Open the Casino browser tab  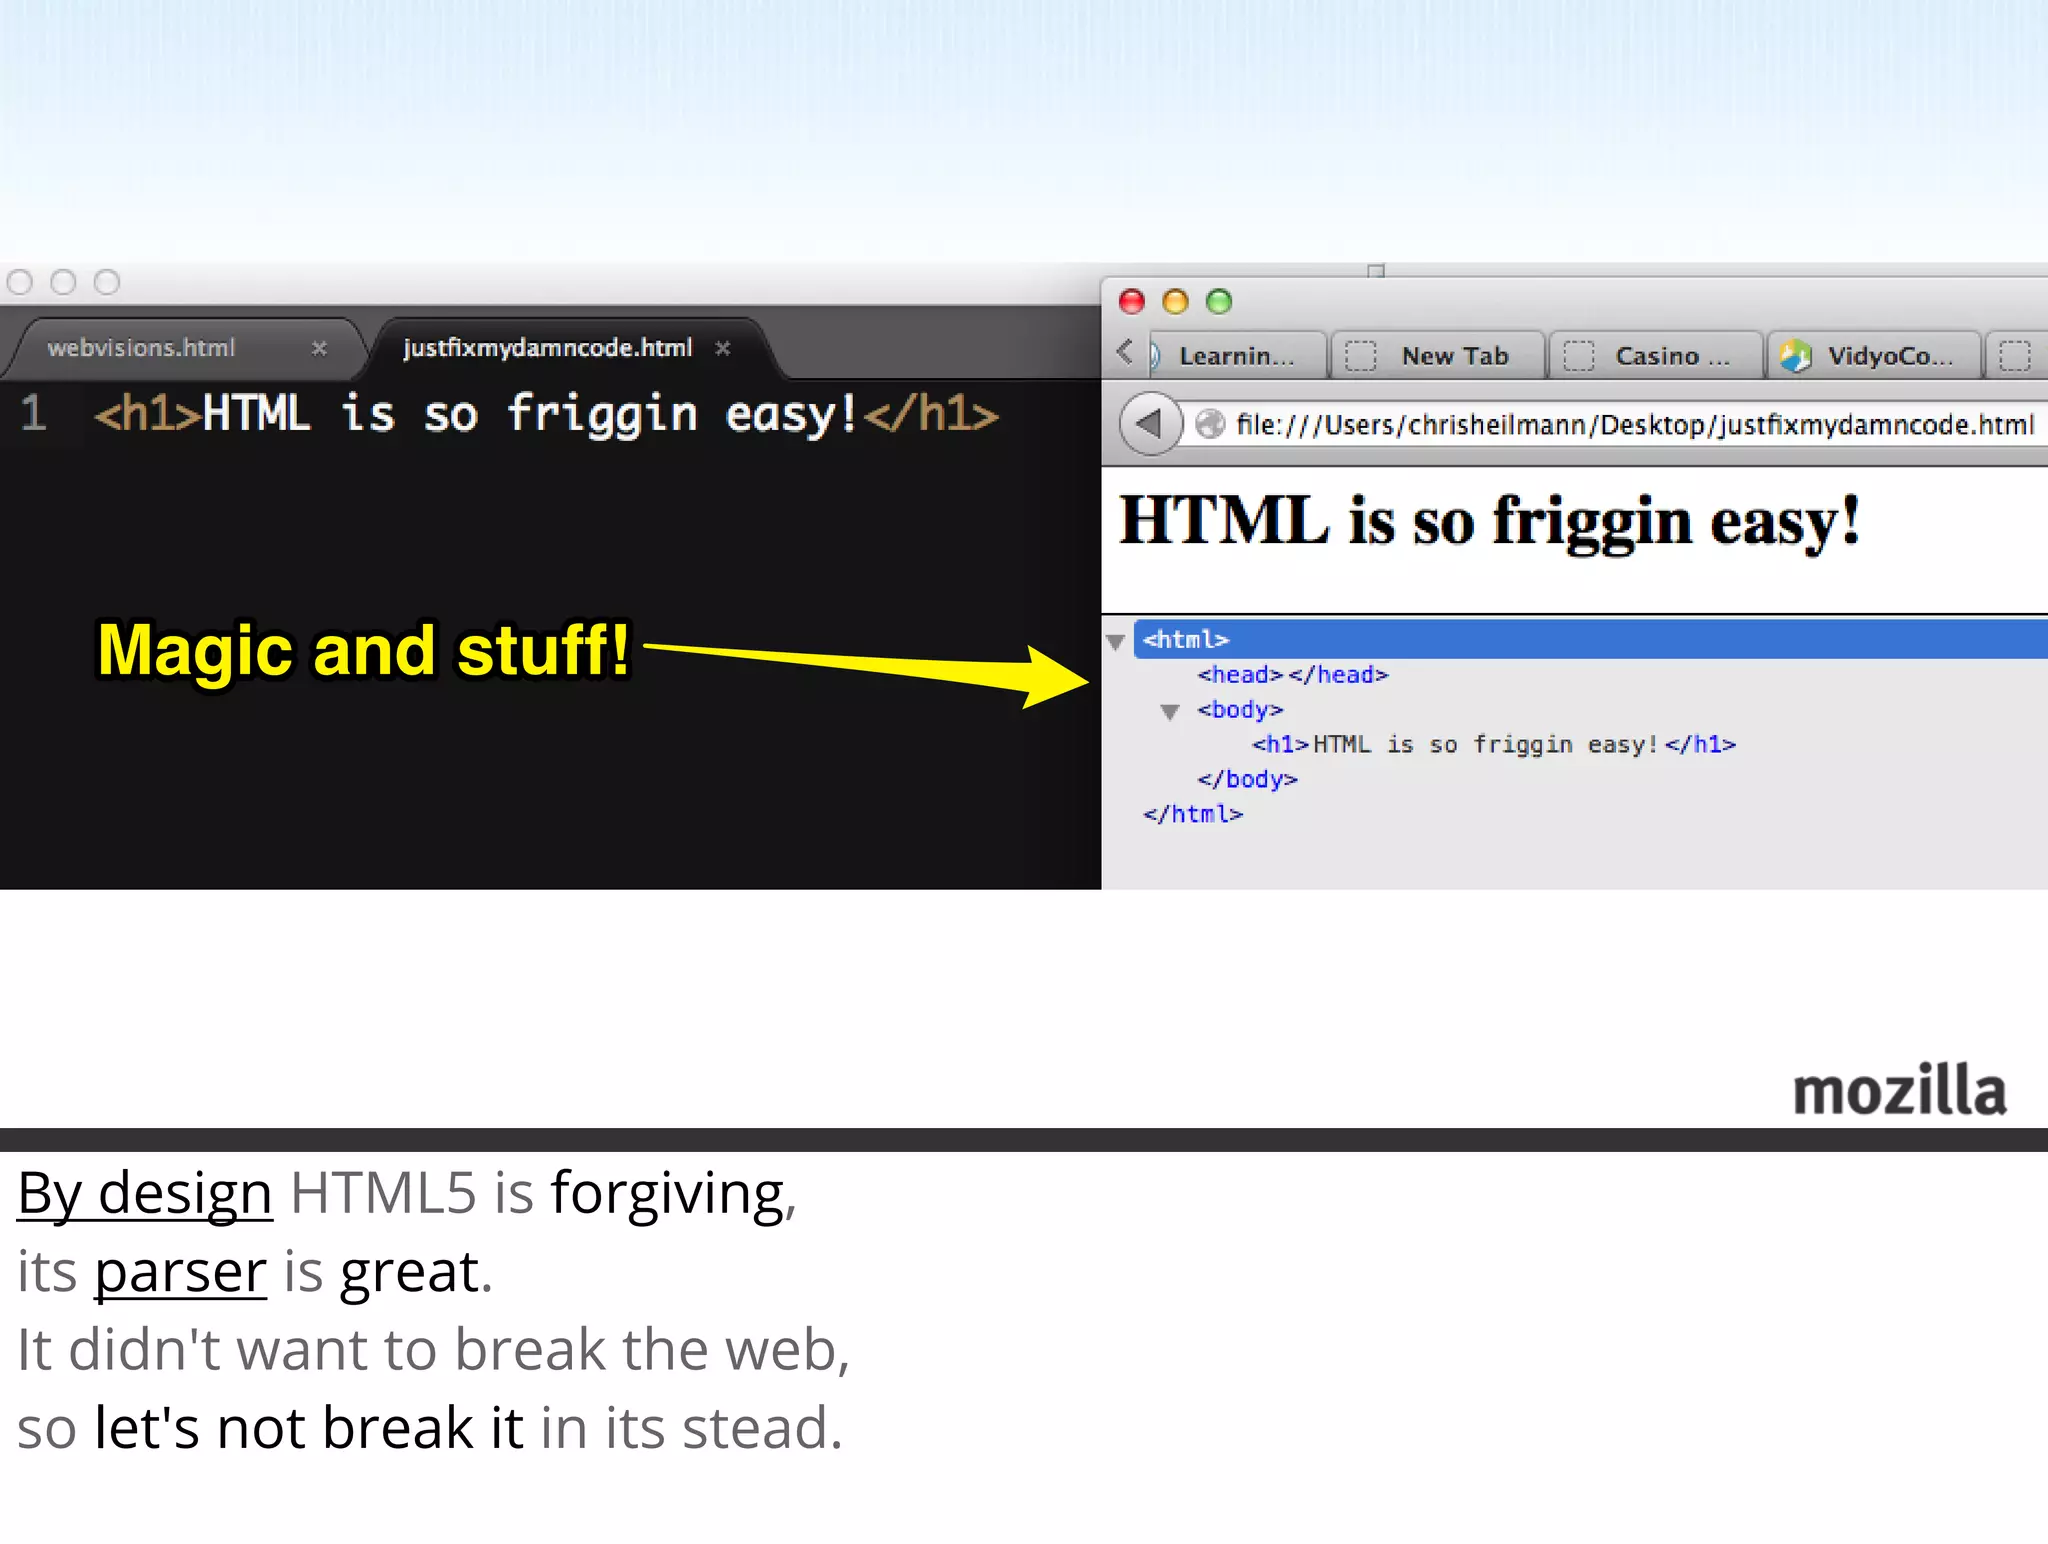tap(1656, 356)
